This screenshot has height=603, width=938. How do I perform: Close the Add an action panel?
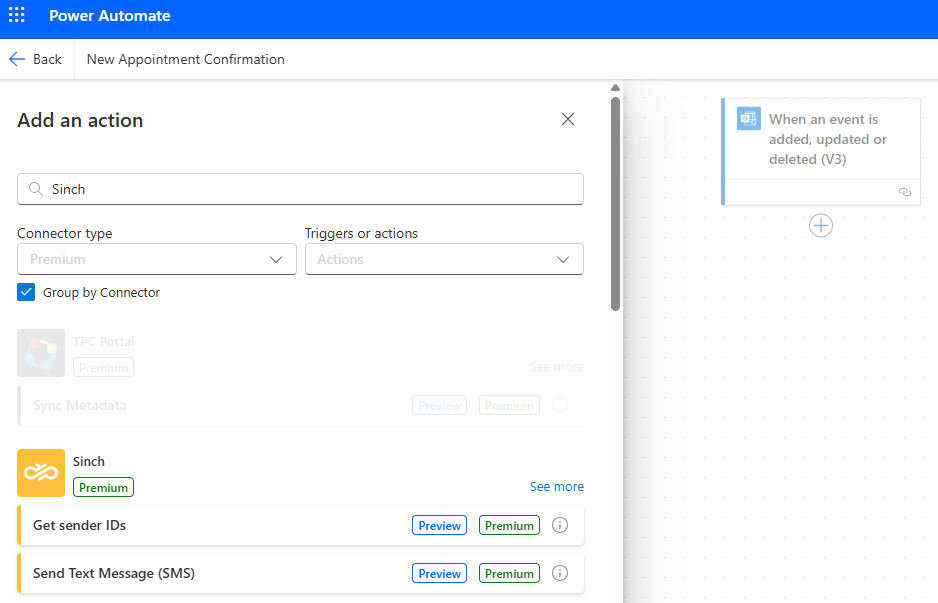click(568, 119)
